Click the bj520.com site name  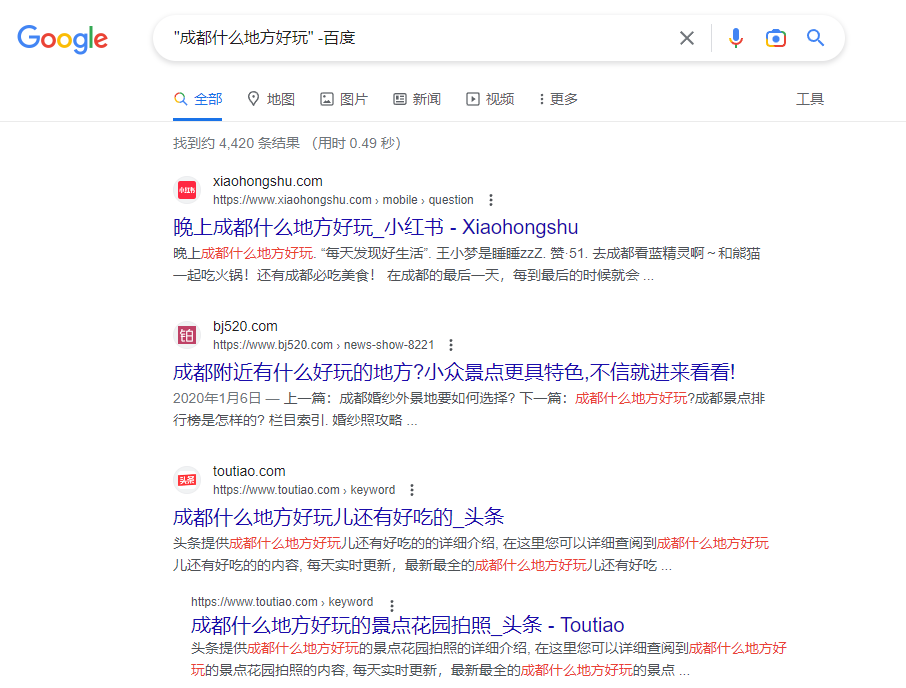click(x=245, y=326)
